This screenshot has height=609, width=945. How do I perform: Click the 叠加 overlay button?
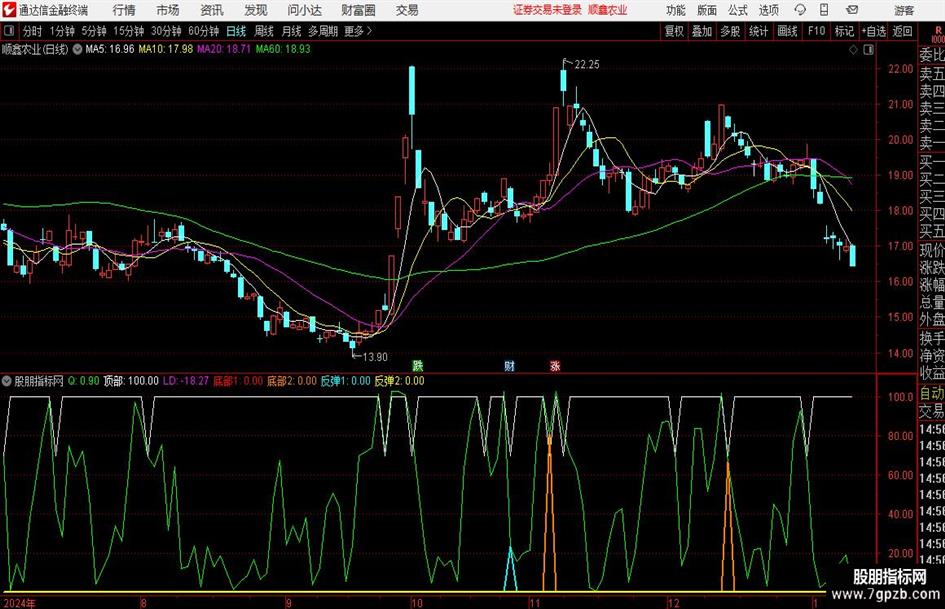pos(702,31)
